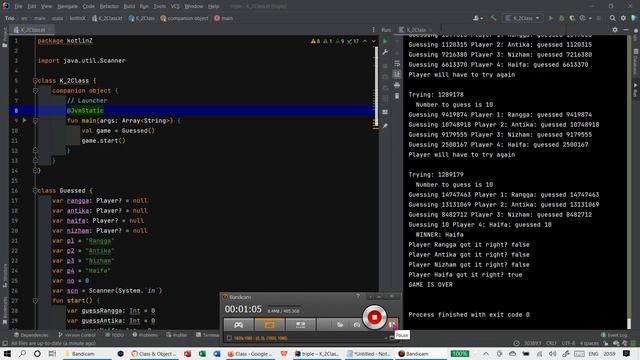Open Windows Start menu

[7, 353]
